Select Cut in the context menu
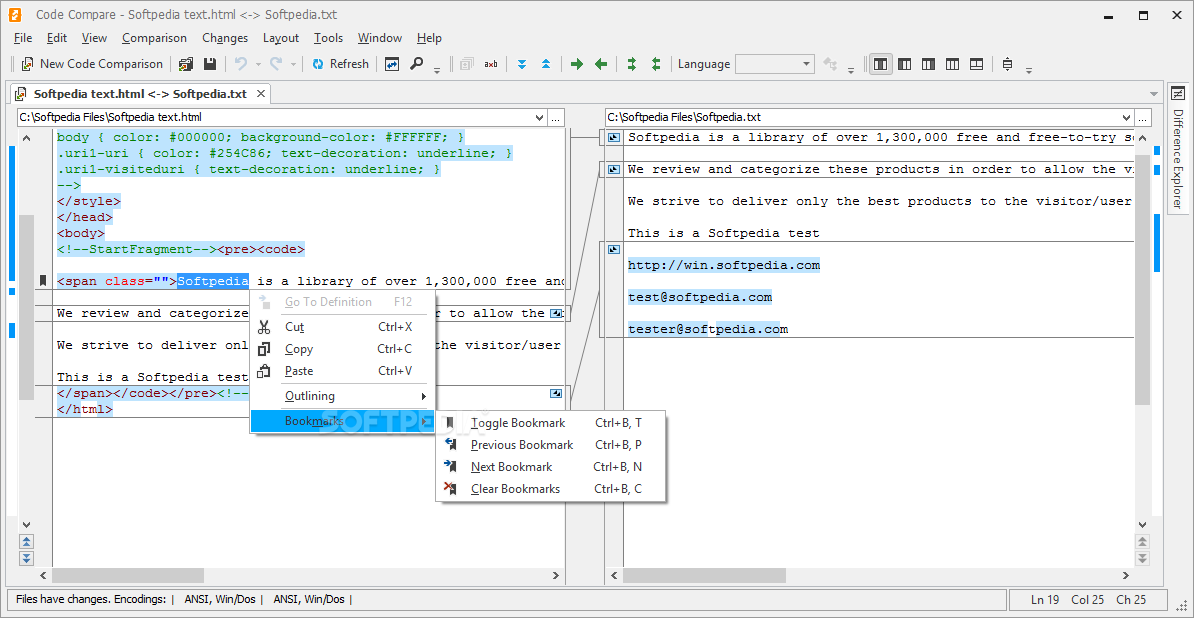 coord(343,327)
